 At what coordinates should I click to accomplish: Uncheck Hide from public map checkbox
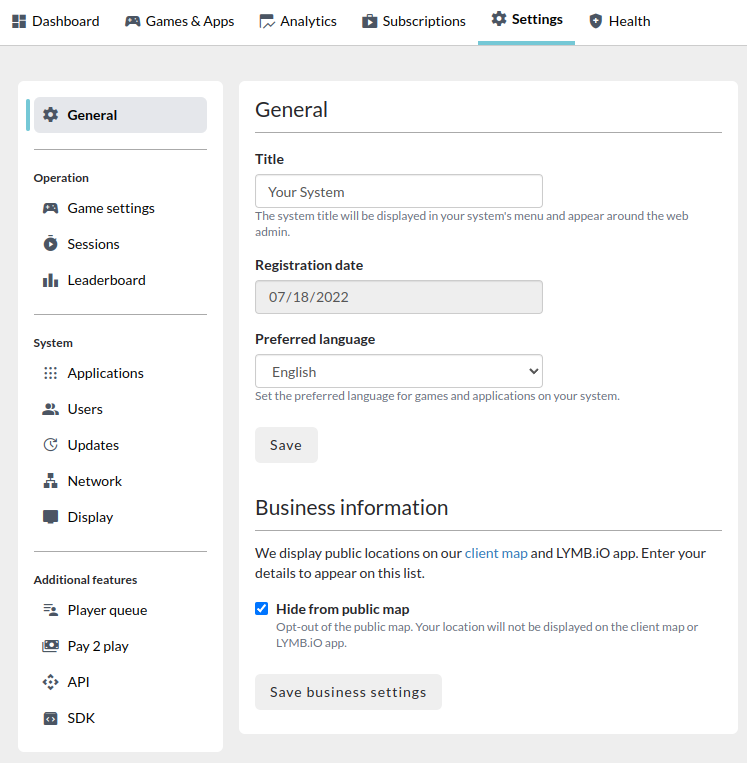tap(261, 608)
